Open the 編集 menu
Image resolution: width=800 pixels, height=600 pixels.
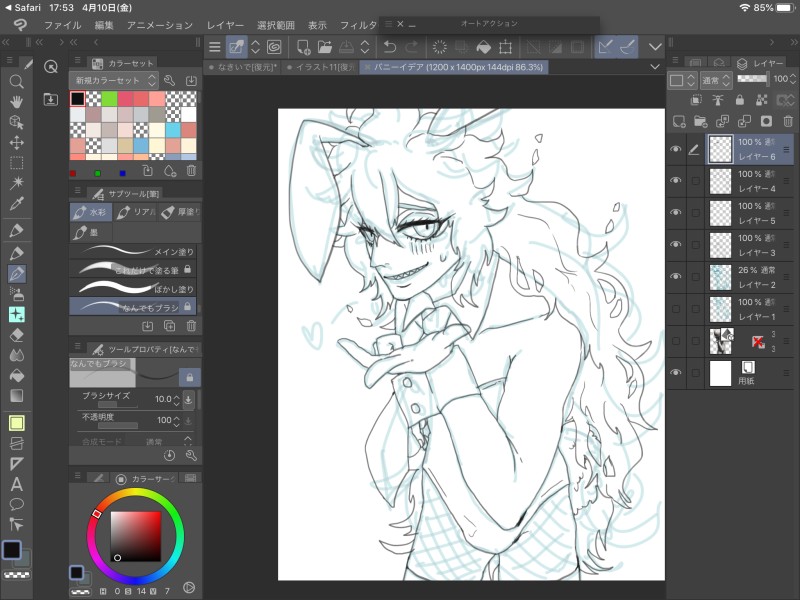tap(104, 25)
